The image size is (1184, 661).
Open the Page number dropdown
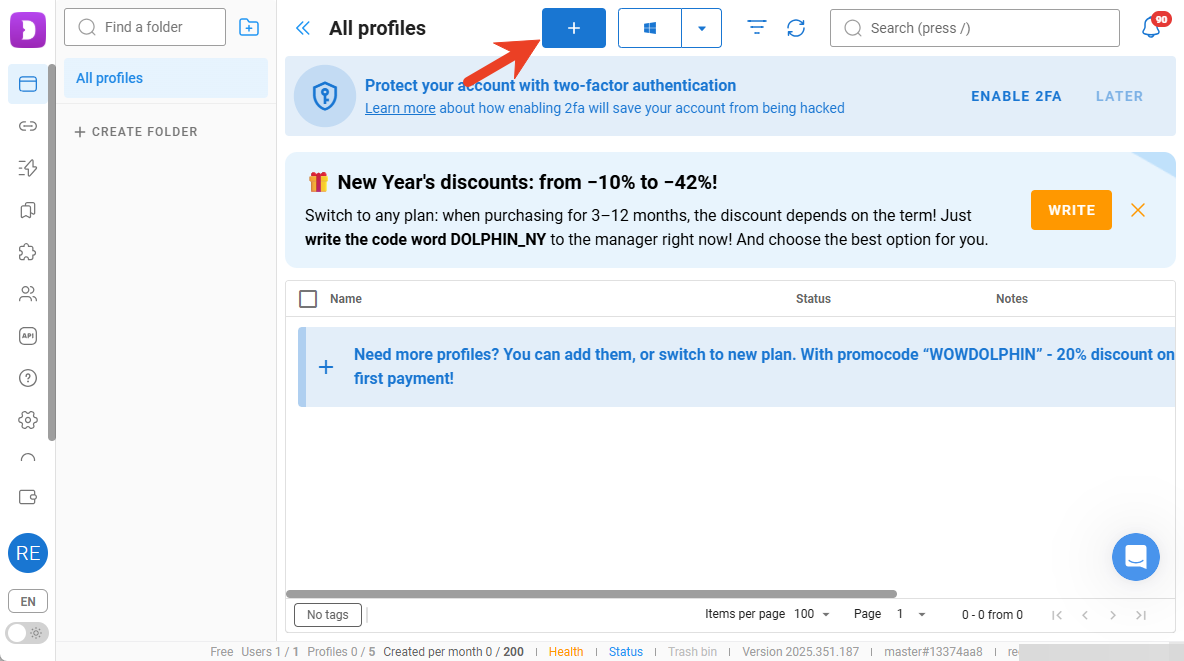tap(911, 614)
